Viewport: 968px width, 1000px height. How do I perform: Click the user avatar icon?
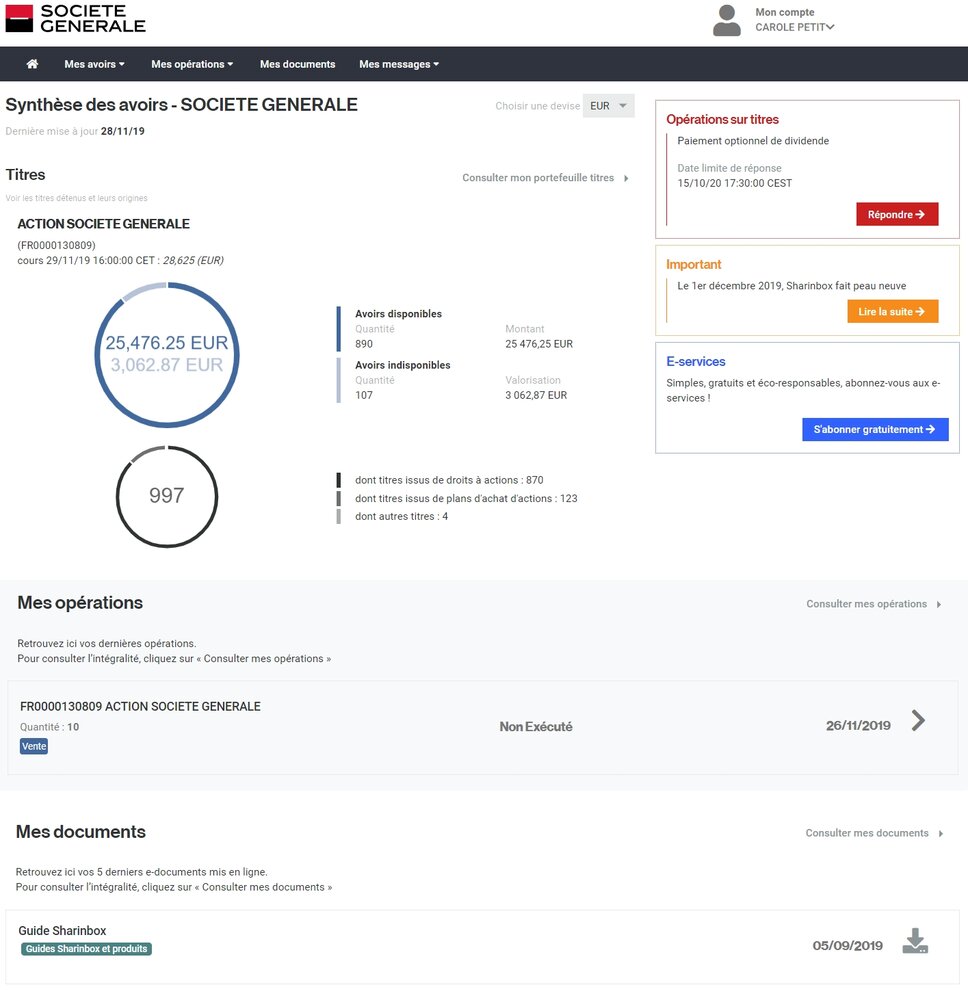pyautogui.click(x=727, y=20)
